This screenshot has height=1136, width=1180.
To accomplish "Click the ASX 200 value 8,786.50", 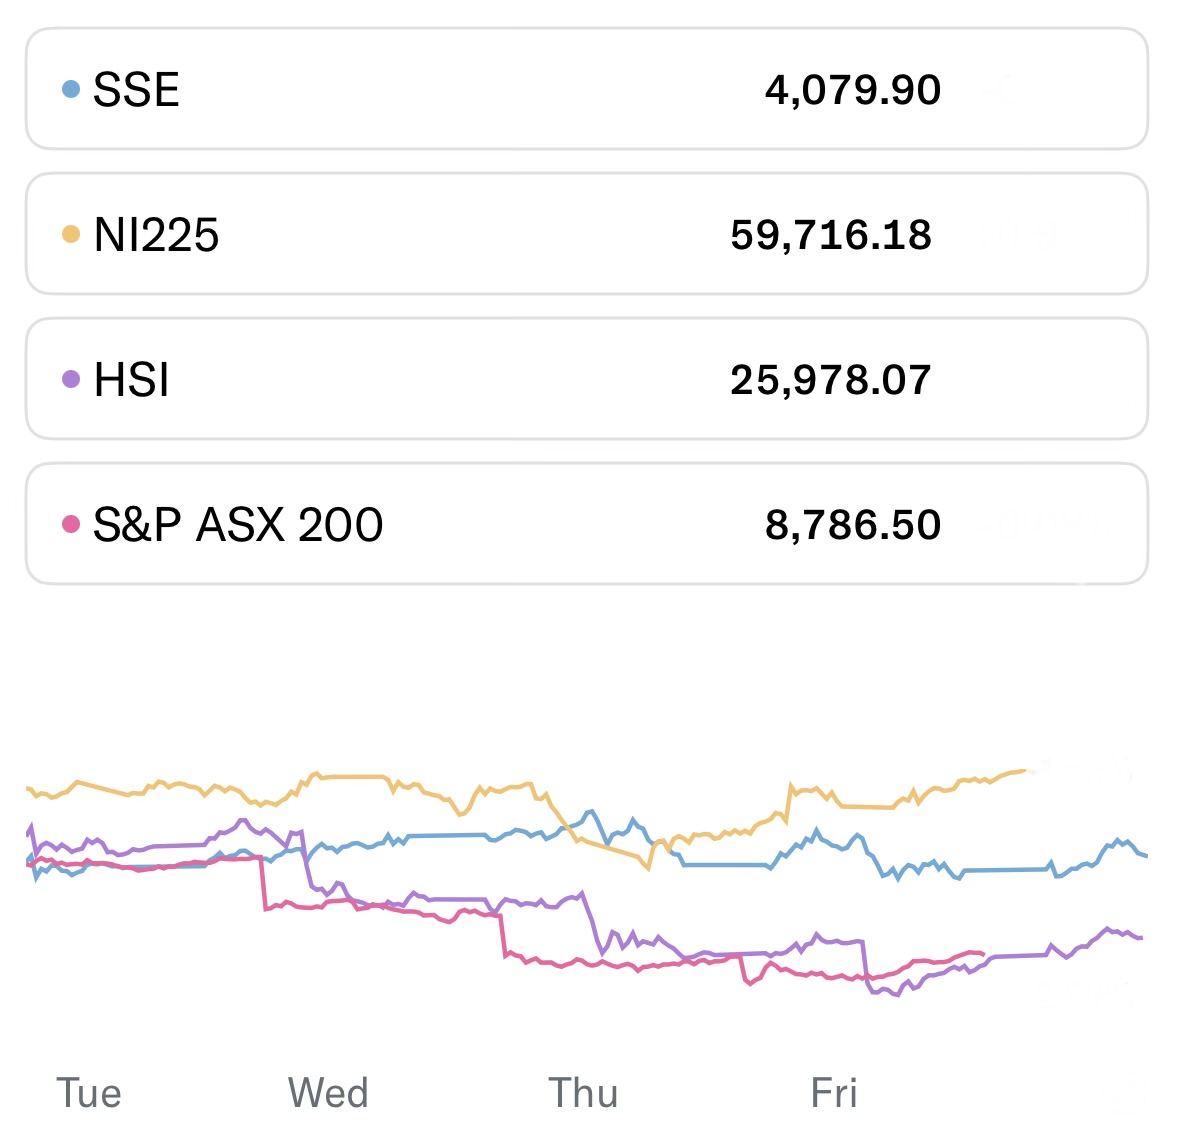I will (x=852, y=525).
